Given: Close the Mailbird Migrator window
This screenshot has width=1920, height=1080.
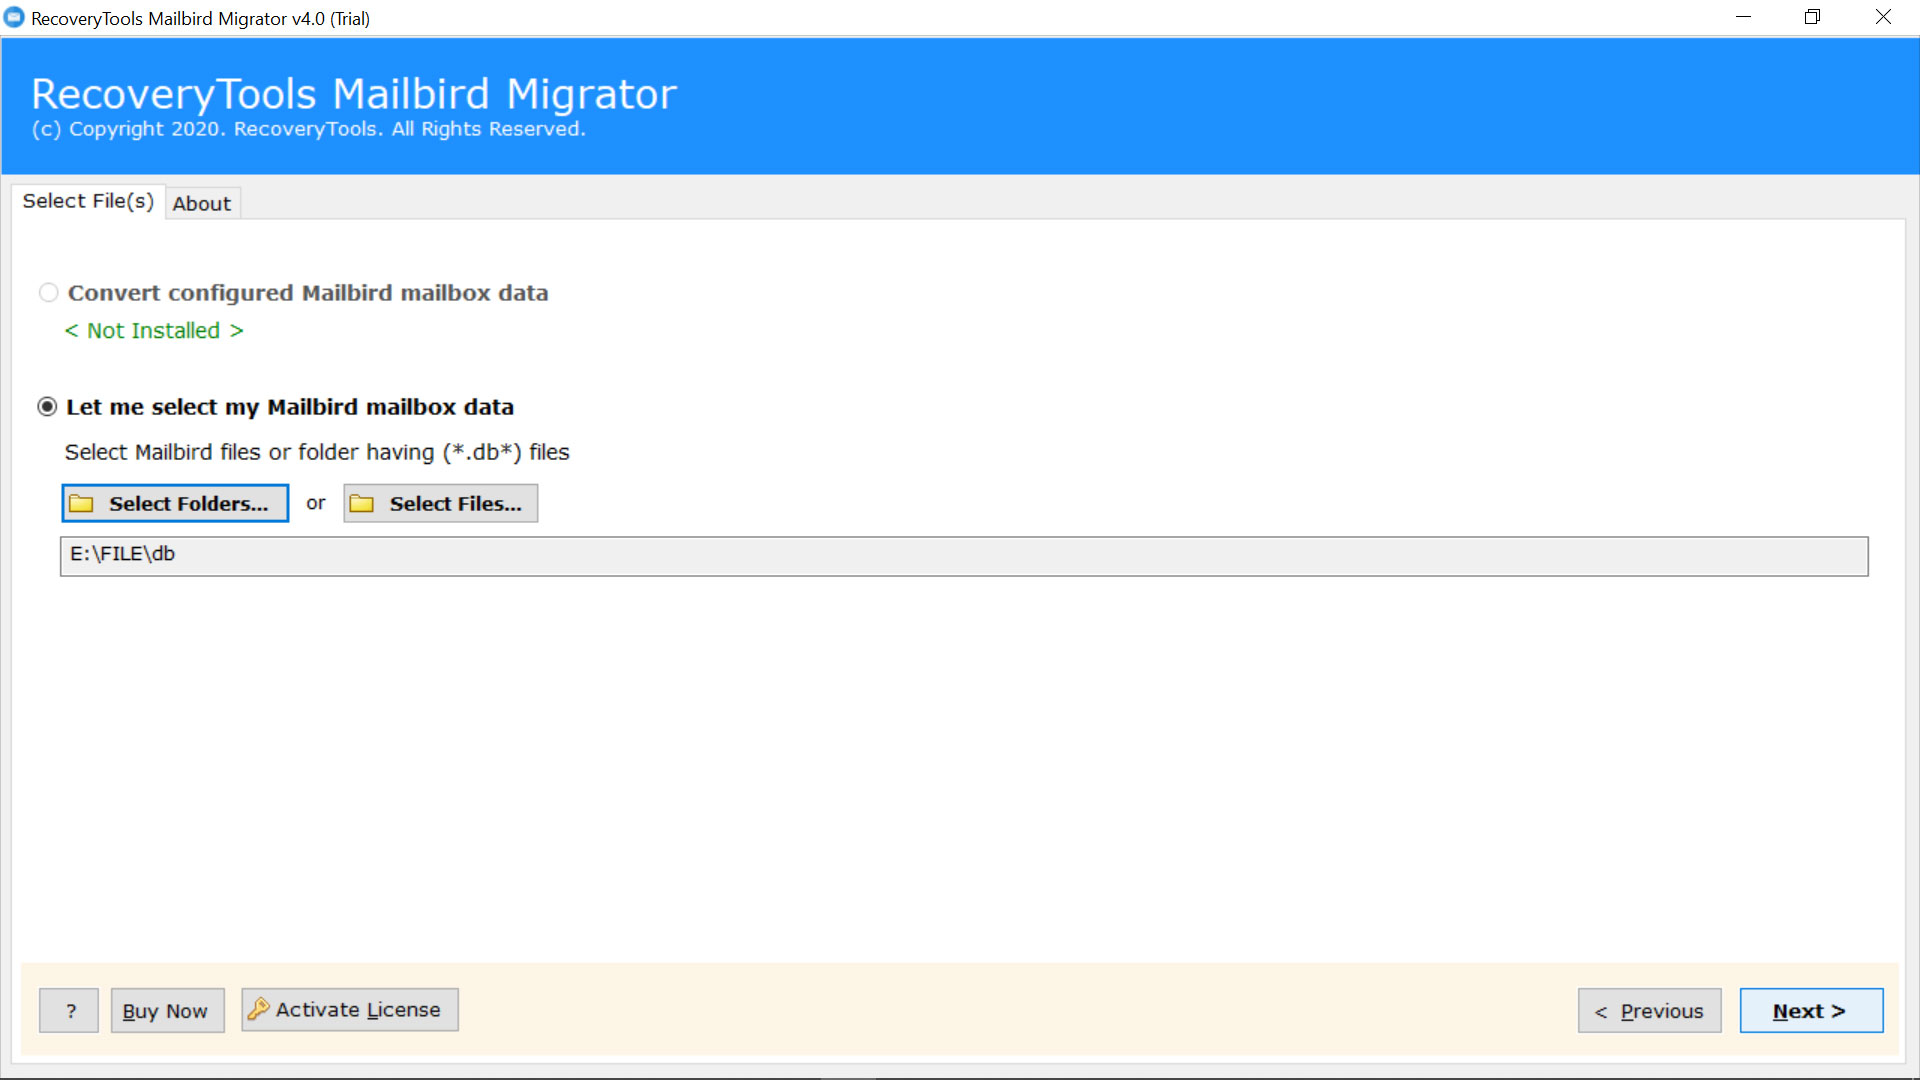Looking at the screenshot, I should pos(1883,17).
